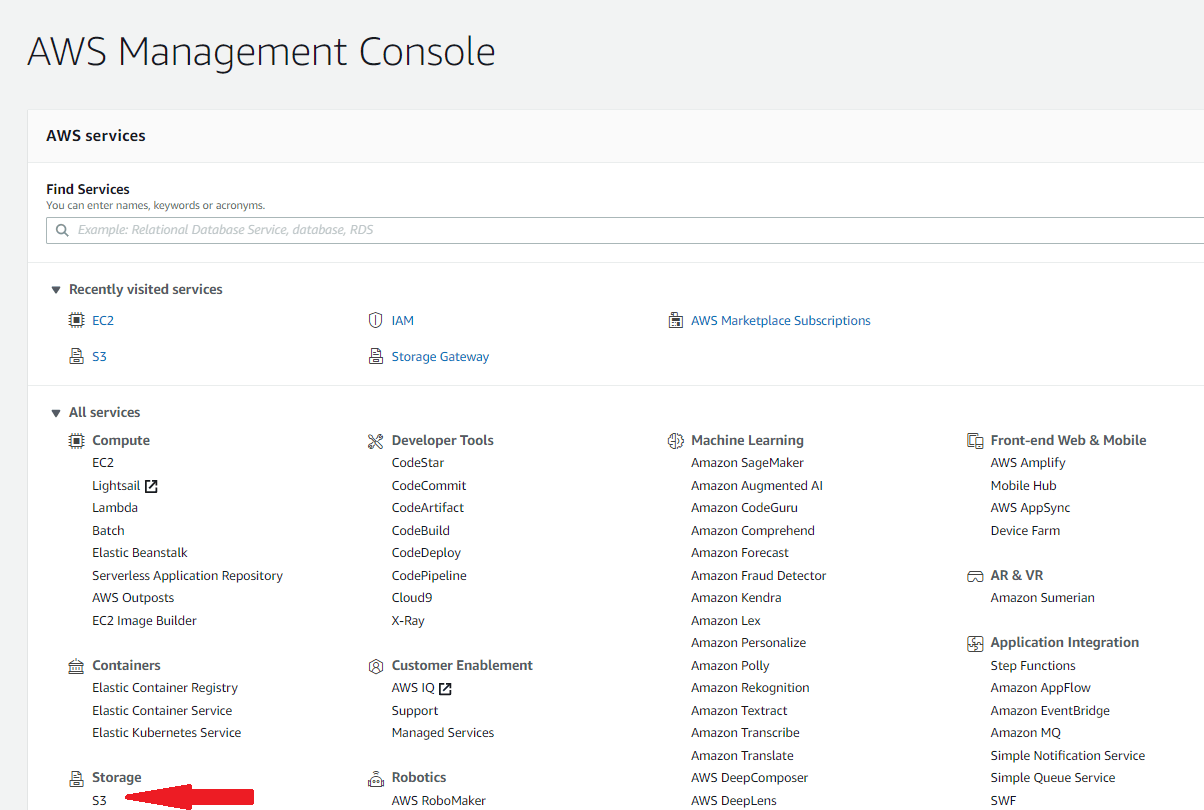This screenshot has width=1204, height=810.
Task: Open AWS Marketplace Subscriptions link
Action: [x=781, y=321]
